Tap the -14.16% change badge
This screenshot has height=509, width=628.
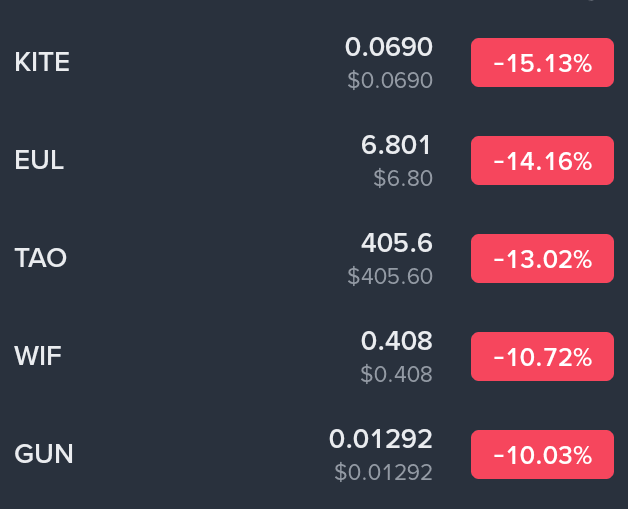[542, 160]
